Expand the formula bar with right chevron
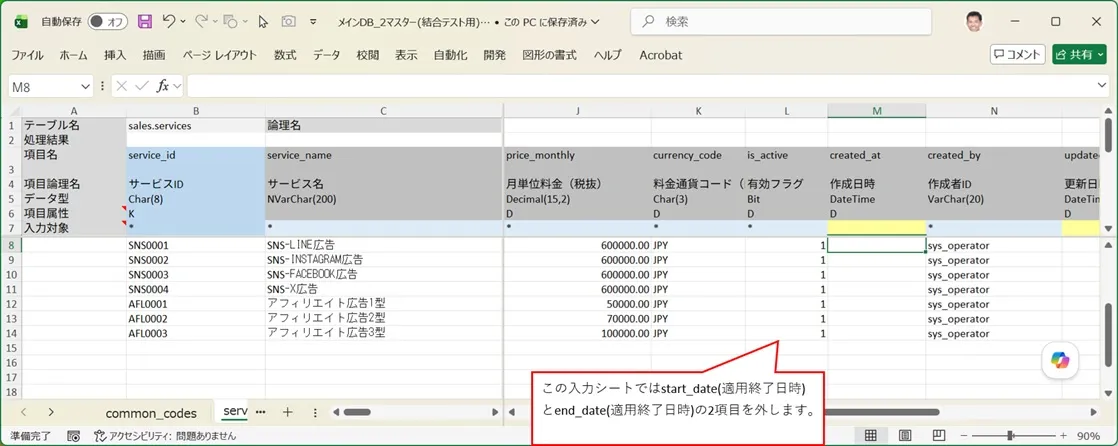Viewport: 1118px width, 446px height. (1102, 85)
